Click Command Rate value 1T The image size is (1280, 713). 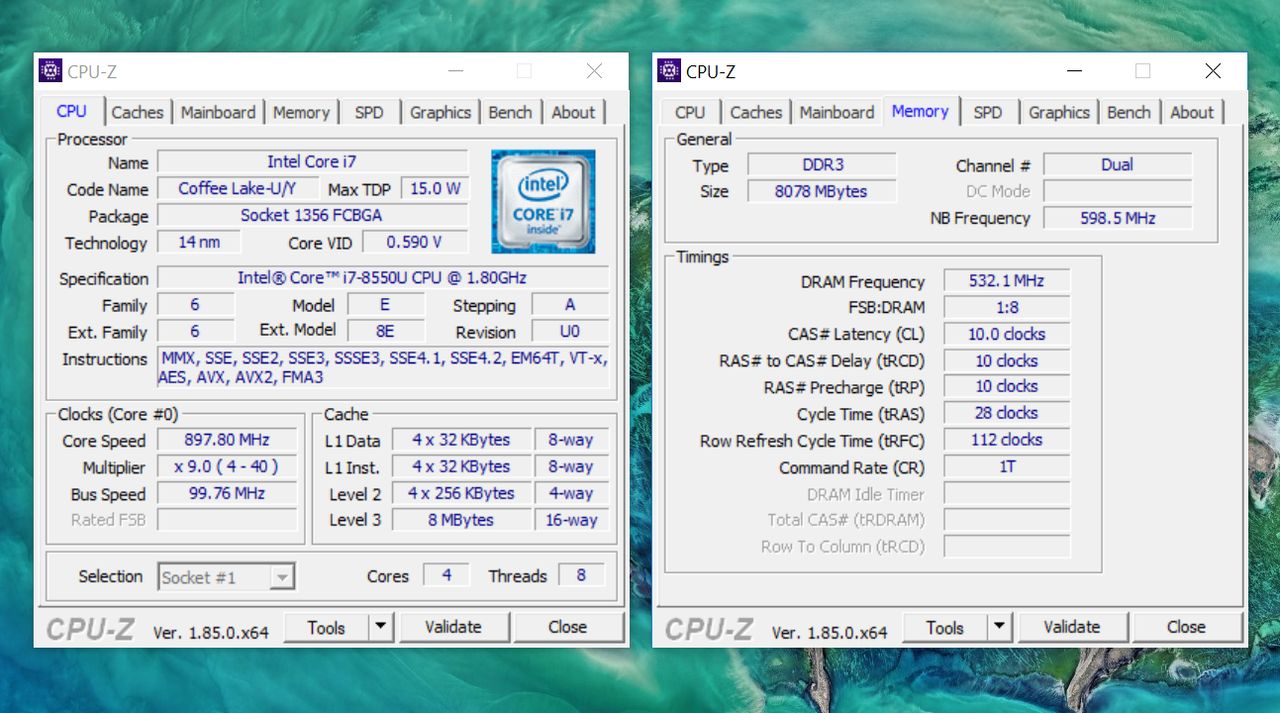pos(1007,466)
